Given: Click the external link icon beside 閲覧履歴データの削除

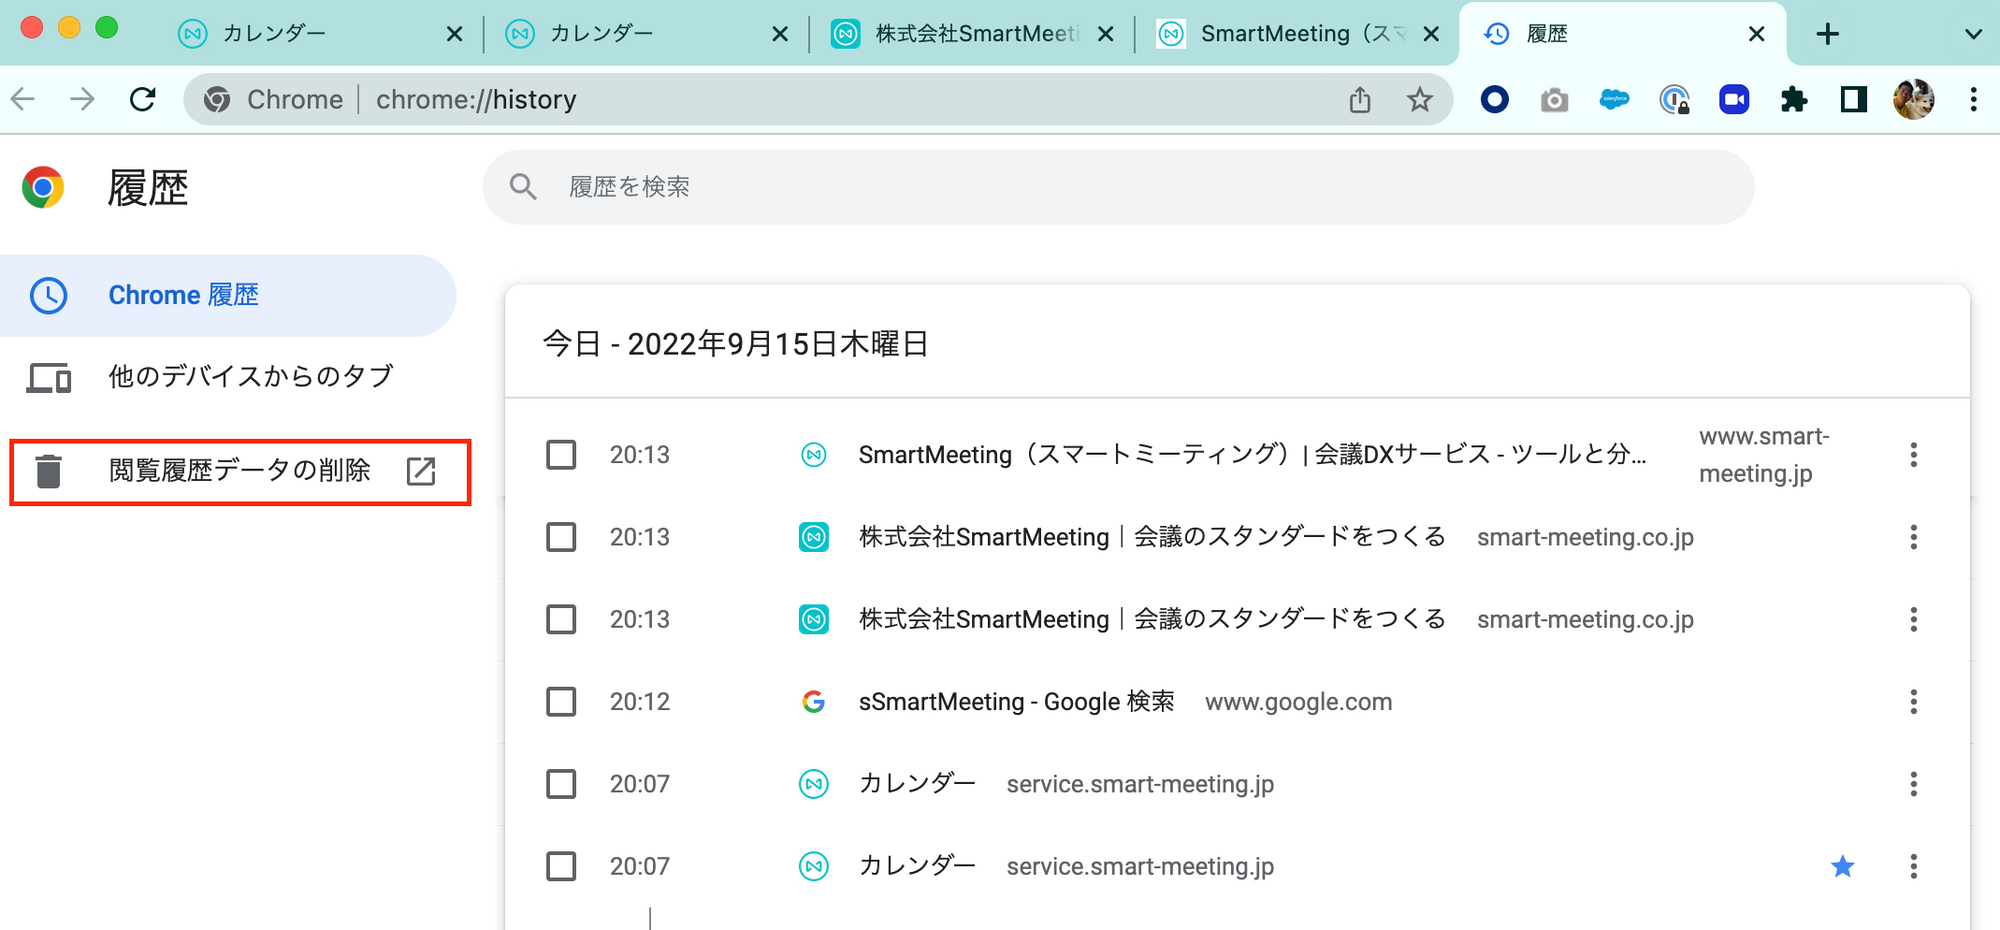Looking at the screenshot, I should click(x=421, y=471).
